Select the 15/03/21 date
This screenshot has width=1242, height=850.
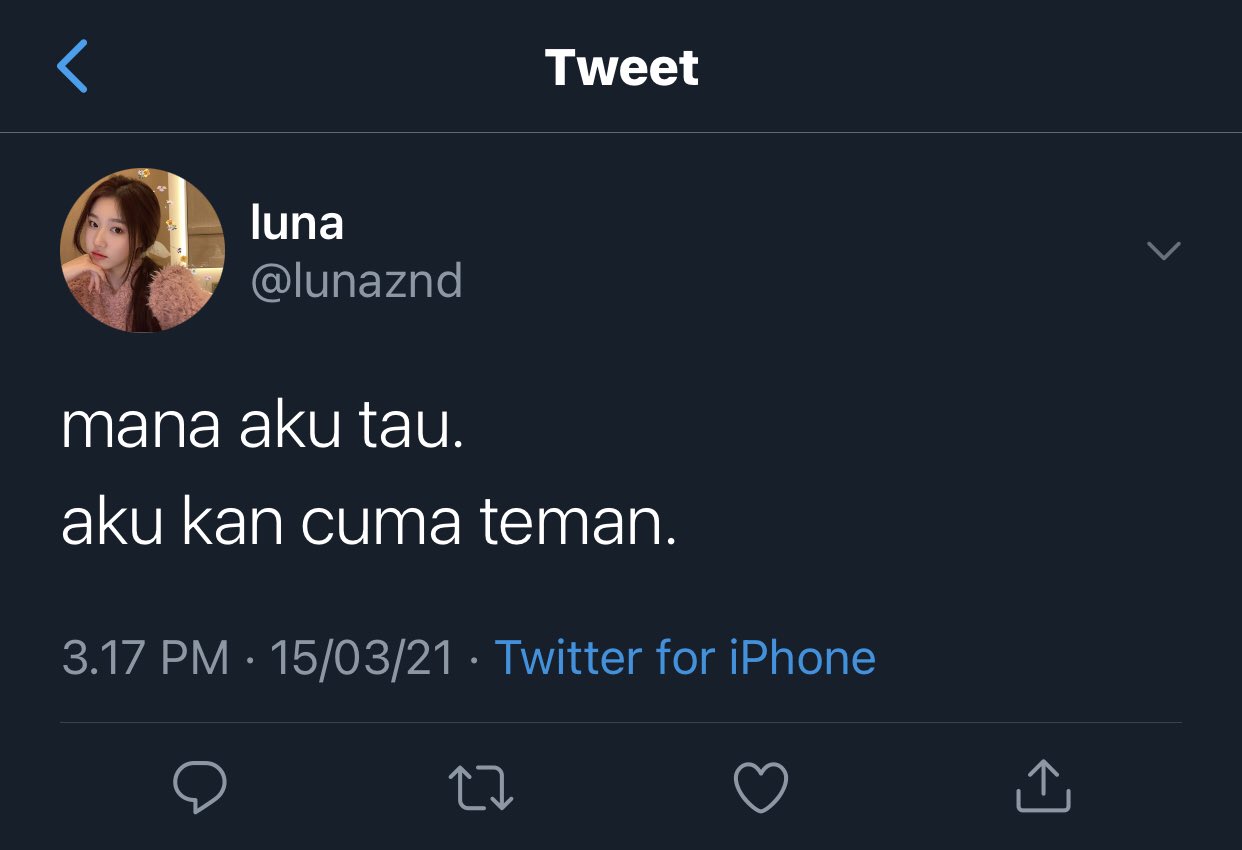[361, 658]
